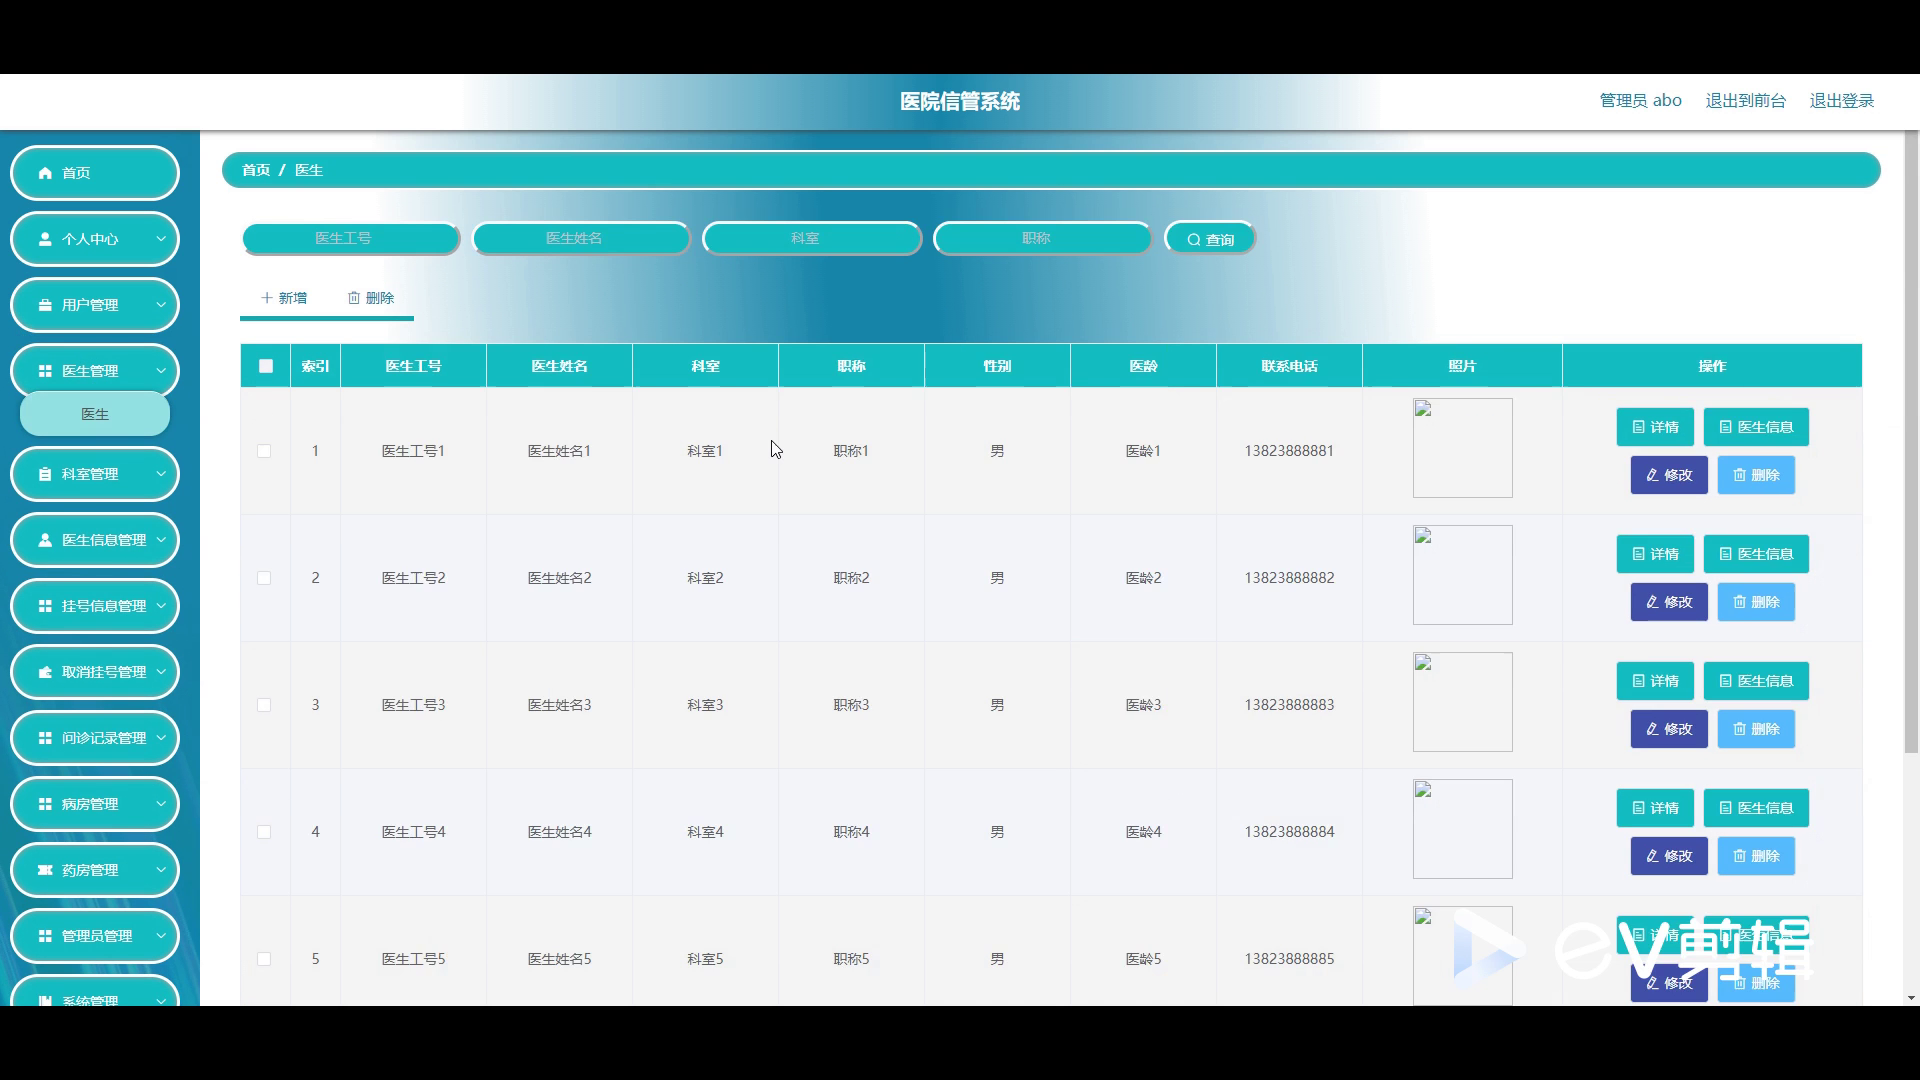This screenshot has height=1080, width=1920.
Task: Click the magnifier icon in the 查询 button
Action: pyautogui.click(x=1193, y=240)
